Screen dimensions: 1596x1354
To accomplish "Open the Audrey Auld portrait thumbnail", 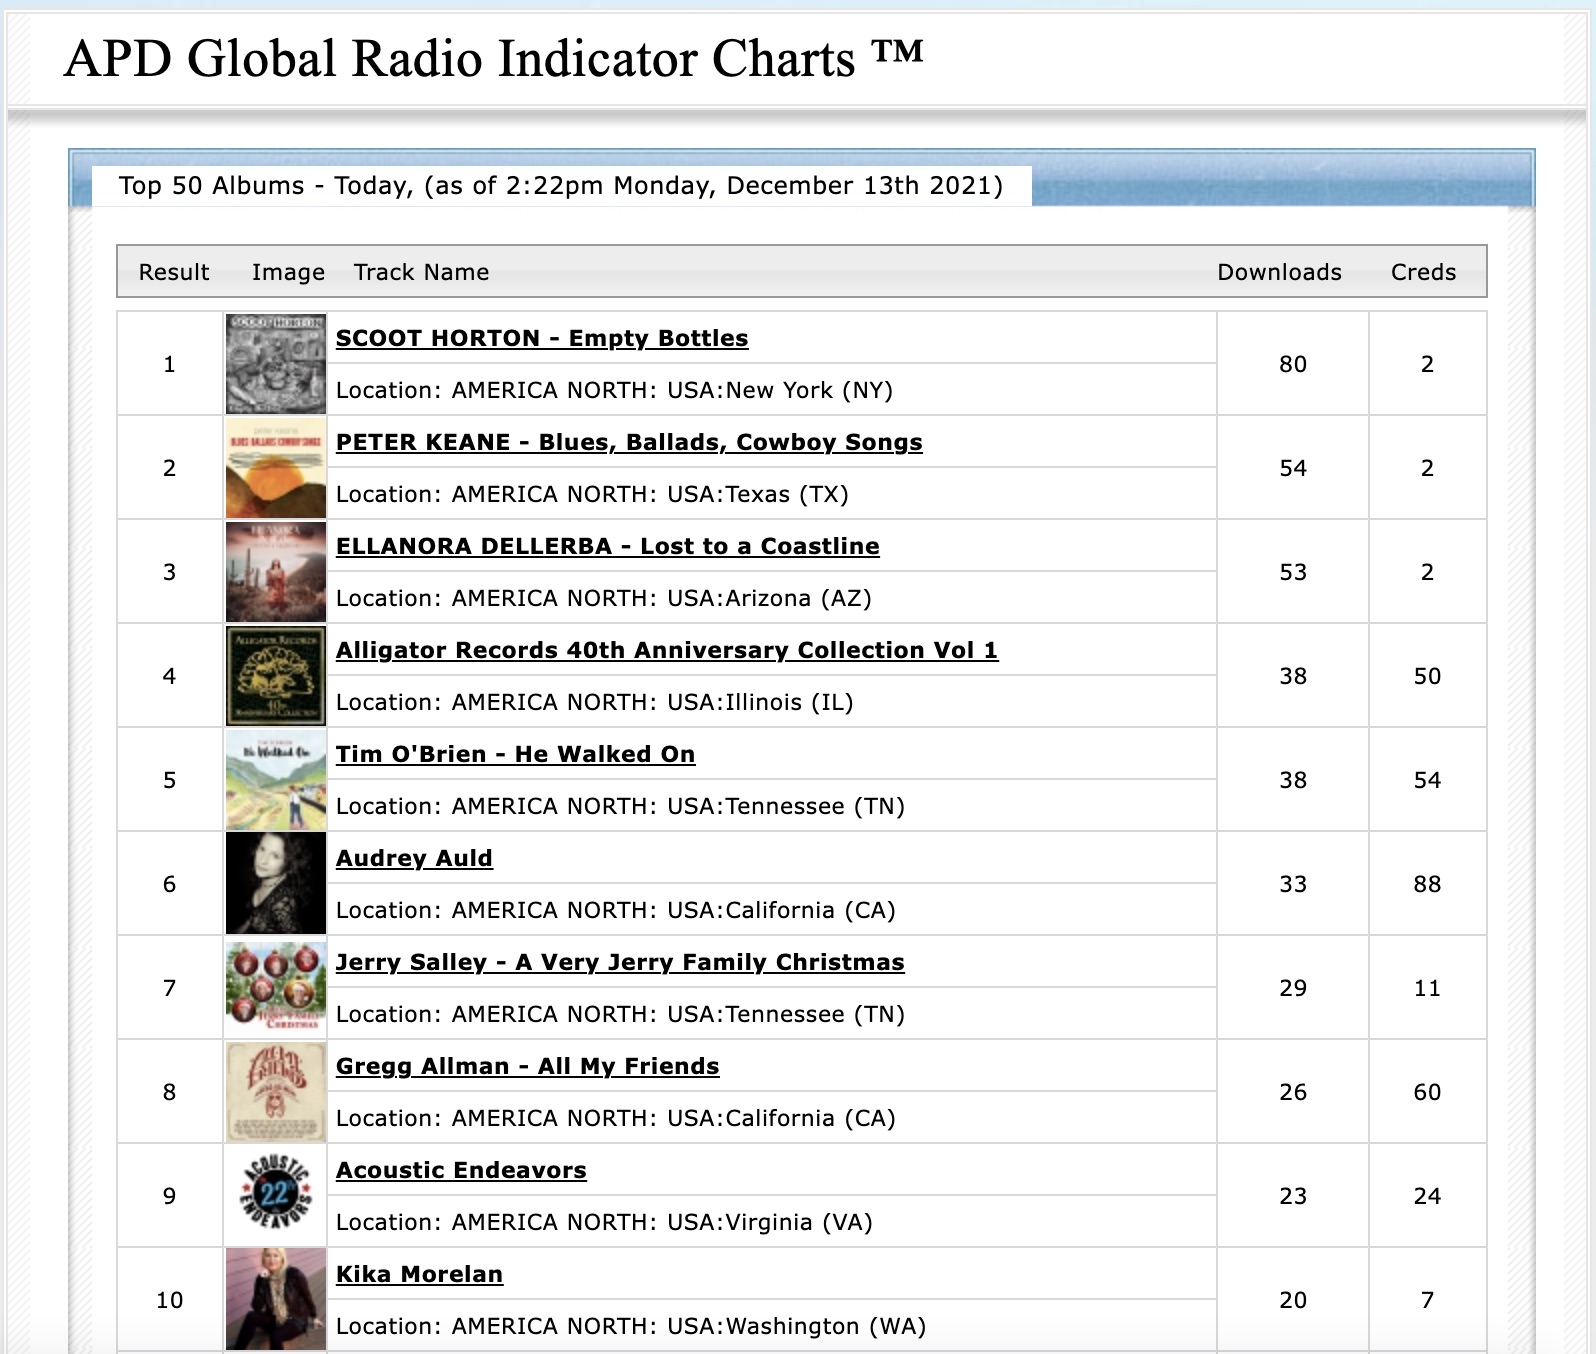I will point(275,884).
